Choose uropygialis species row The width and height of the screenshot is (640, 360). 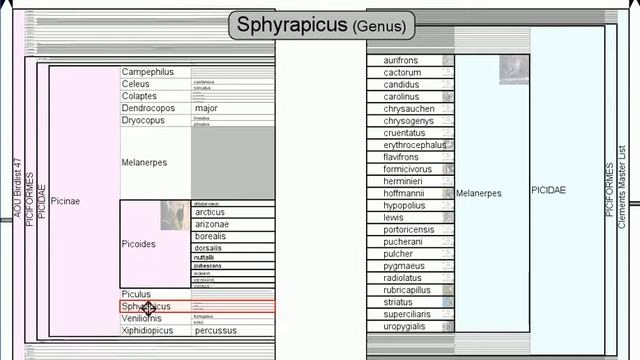click(411, 327)
